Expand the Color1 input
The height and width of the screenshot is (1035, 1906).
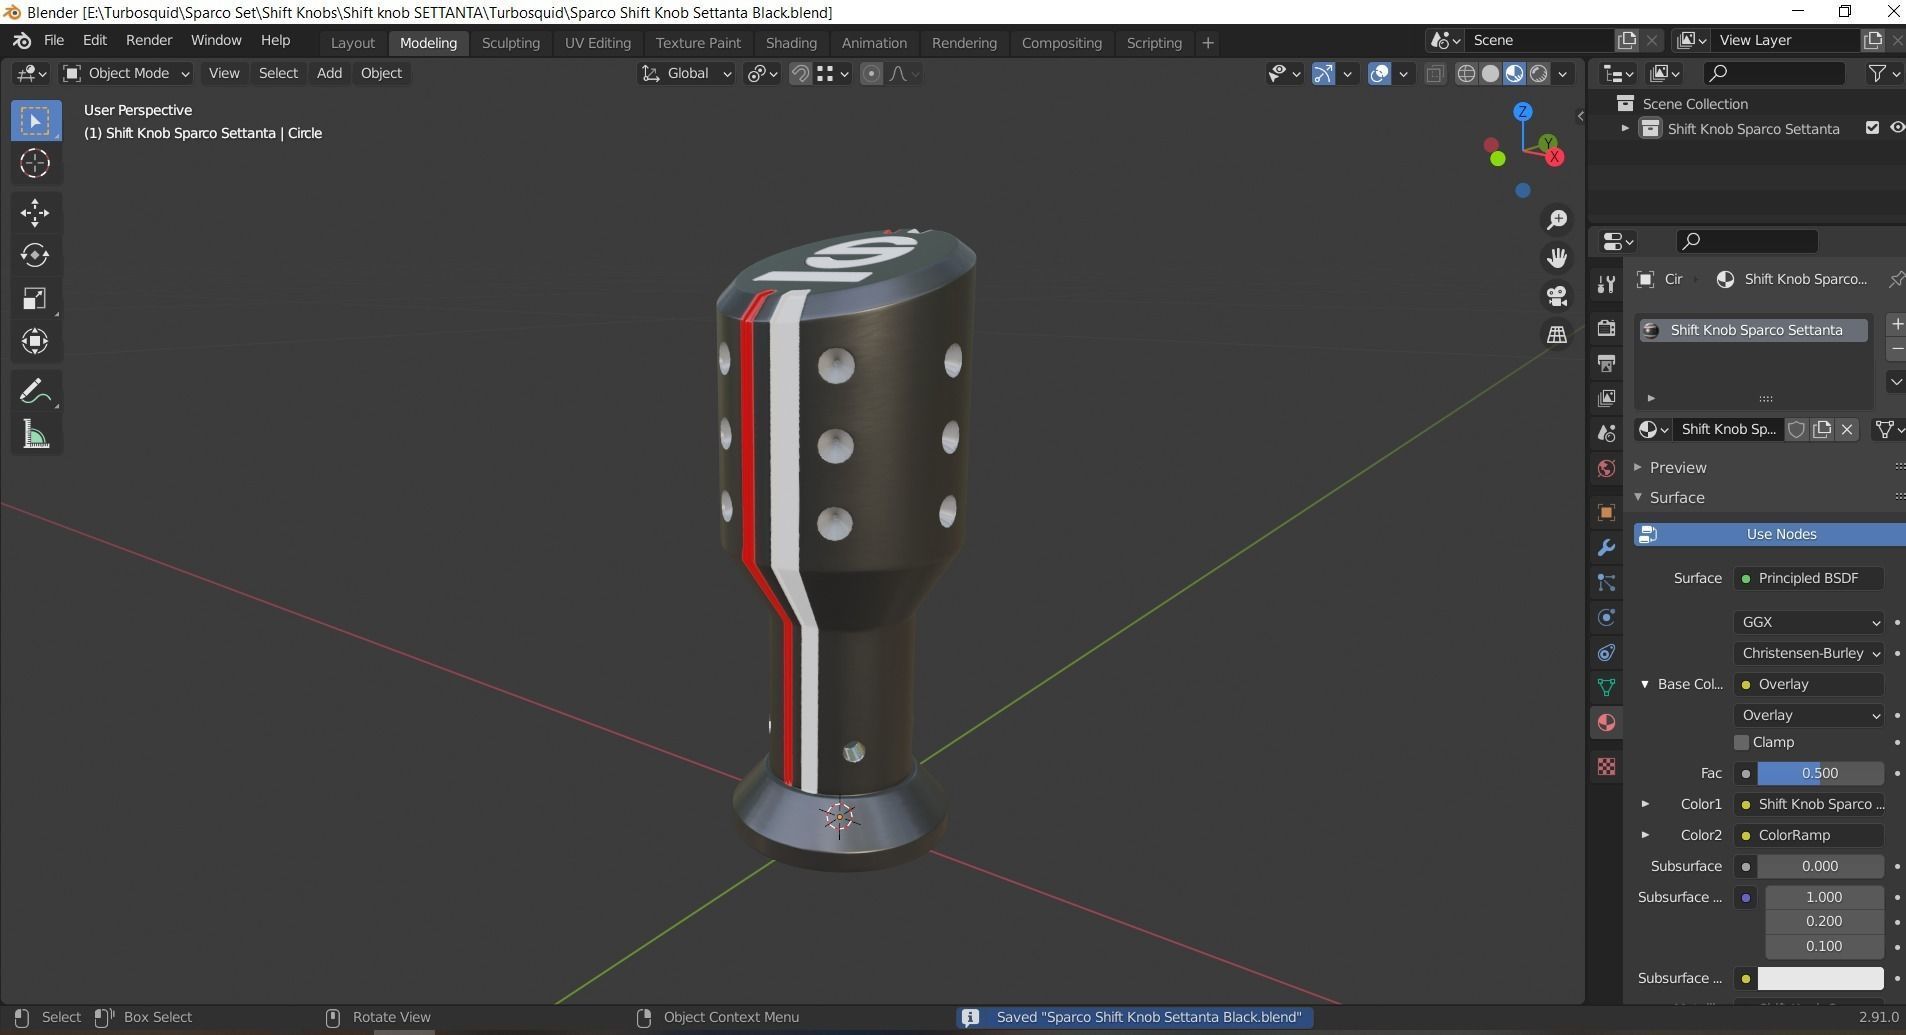(1645, 804)
